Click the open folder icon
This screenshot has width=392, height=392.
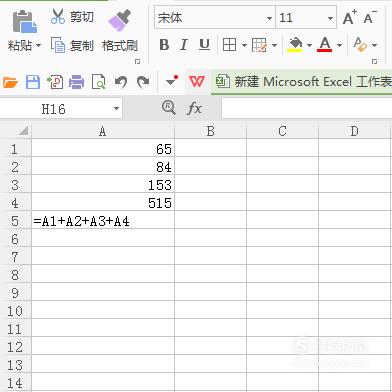(x=10, y=82)
